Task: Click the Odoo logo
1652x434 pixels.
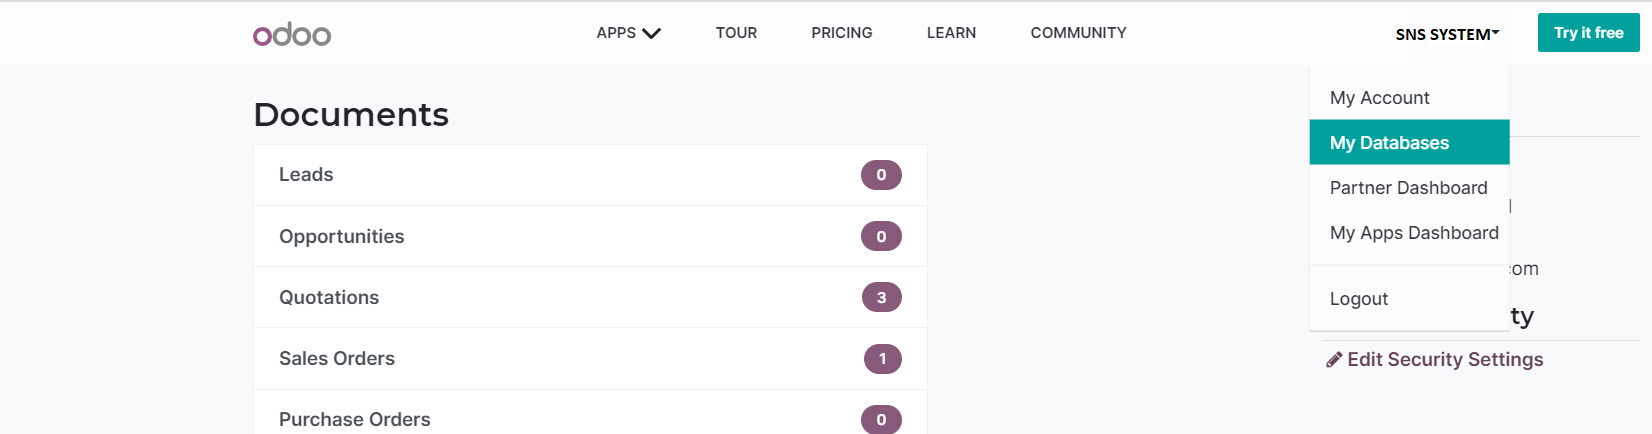Action: 292,35
